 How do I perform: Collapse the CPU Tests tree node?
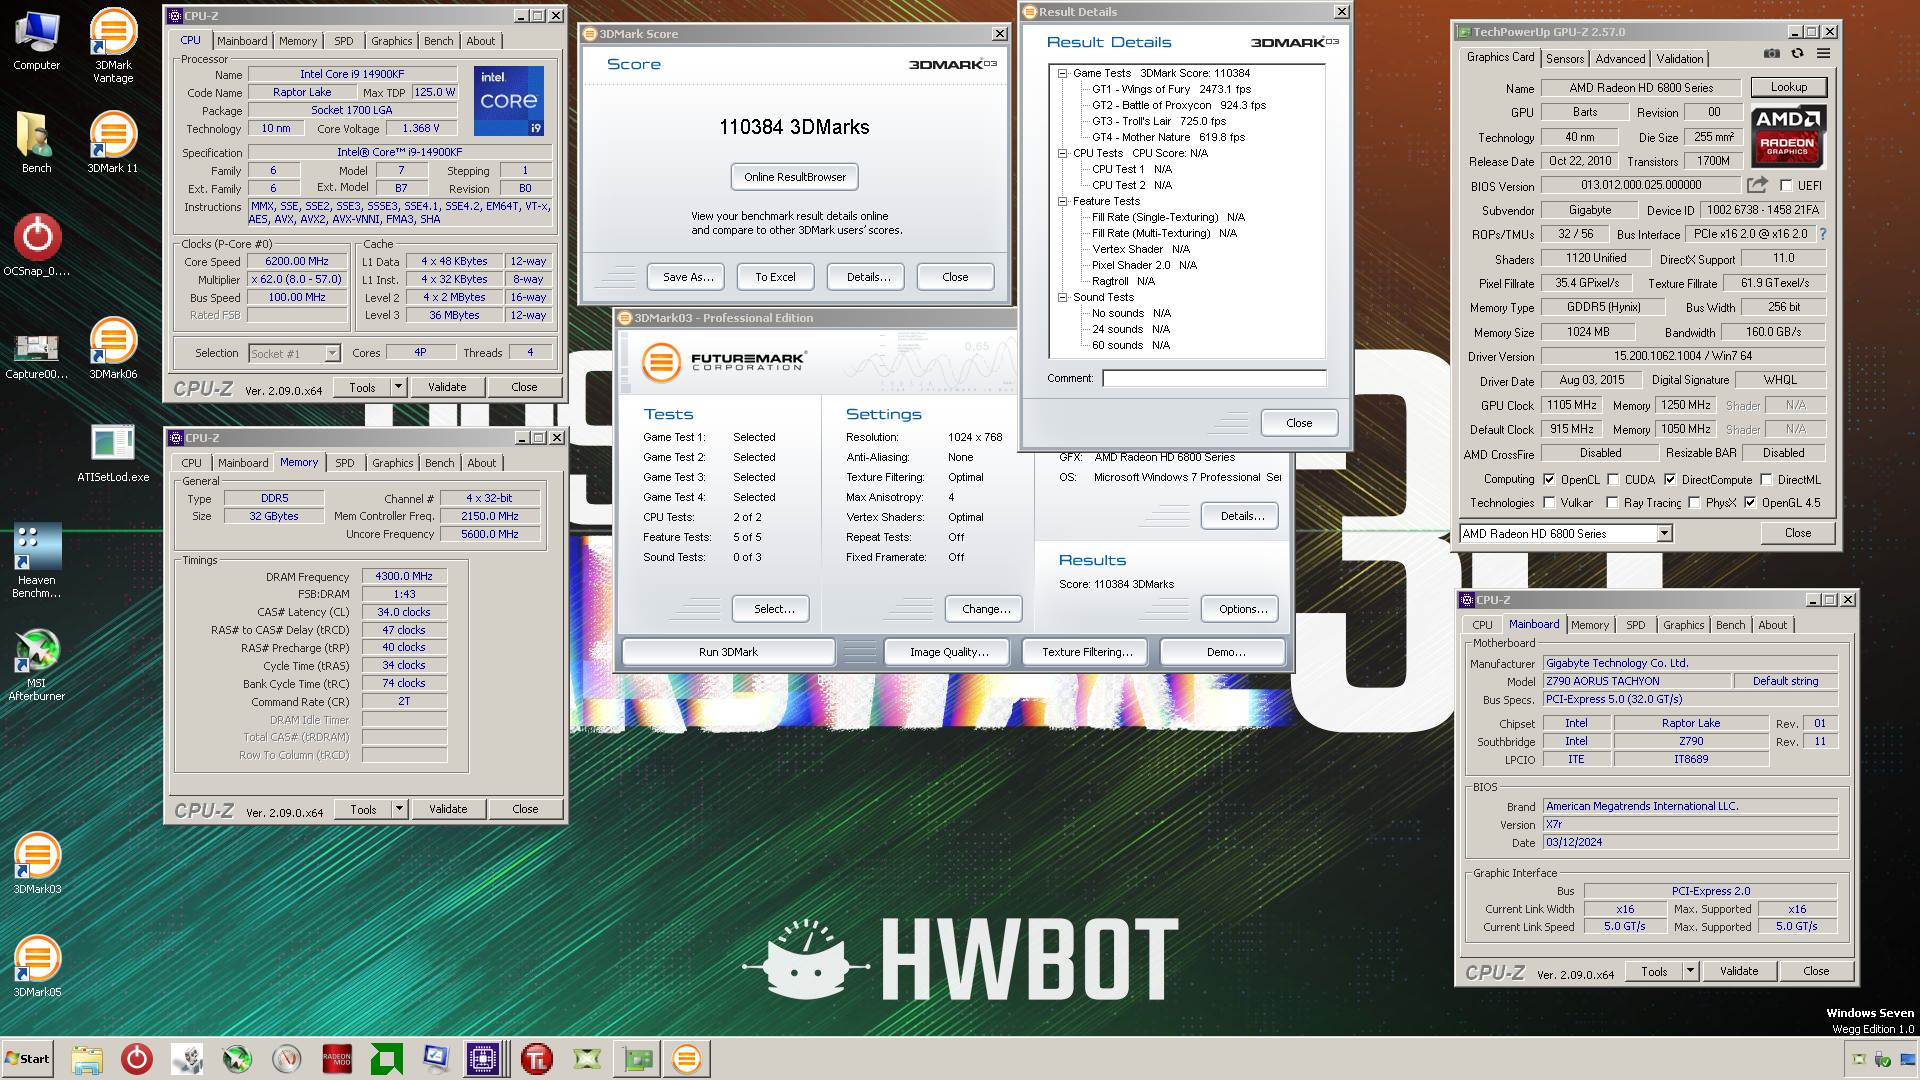1062,153
